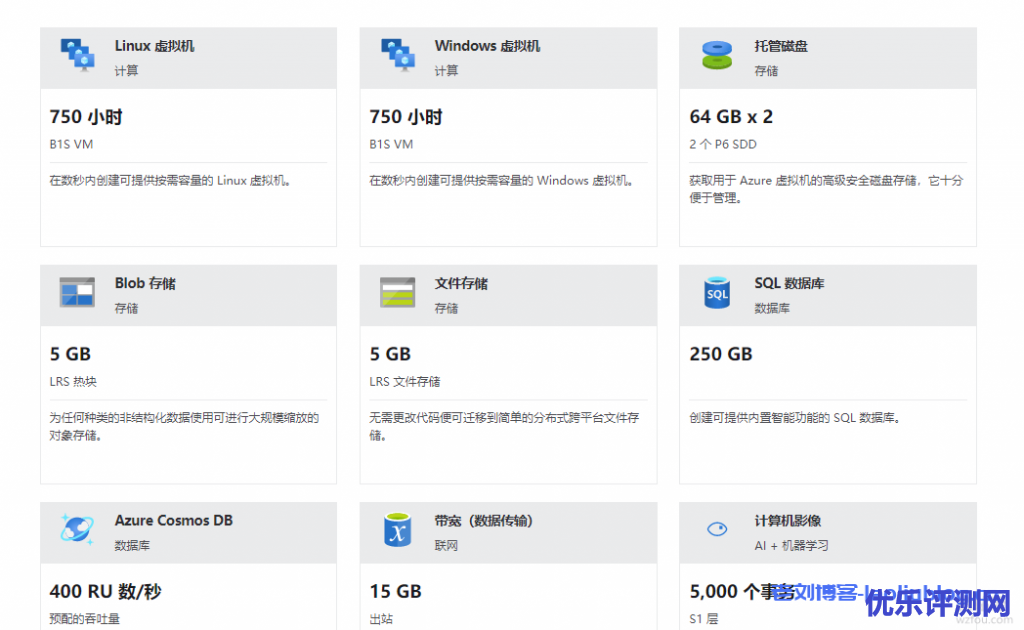This screenshot has width=1024, height=630.
Task: Click the 托管磁盘 card title
Action: [x=781, y=46]
